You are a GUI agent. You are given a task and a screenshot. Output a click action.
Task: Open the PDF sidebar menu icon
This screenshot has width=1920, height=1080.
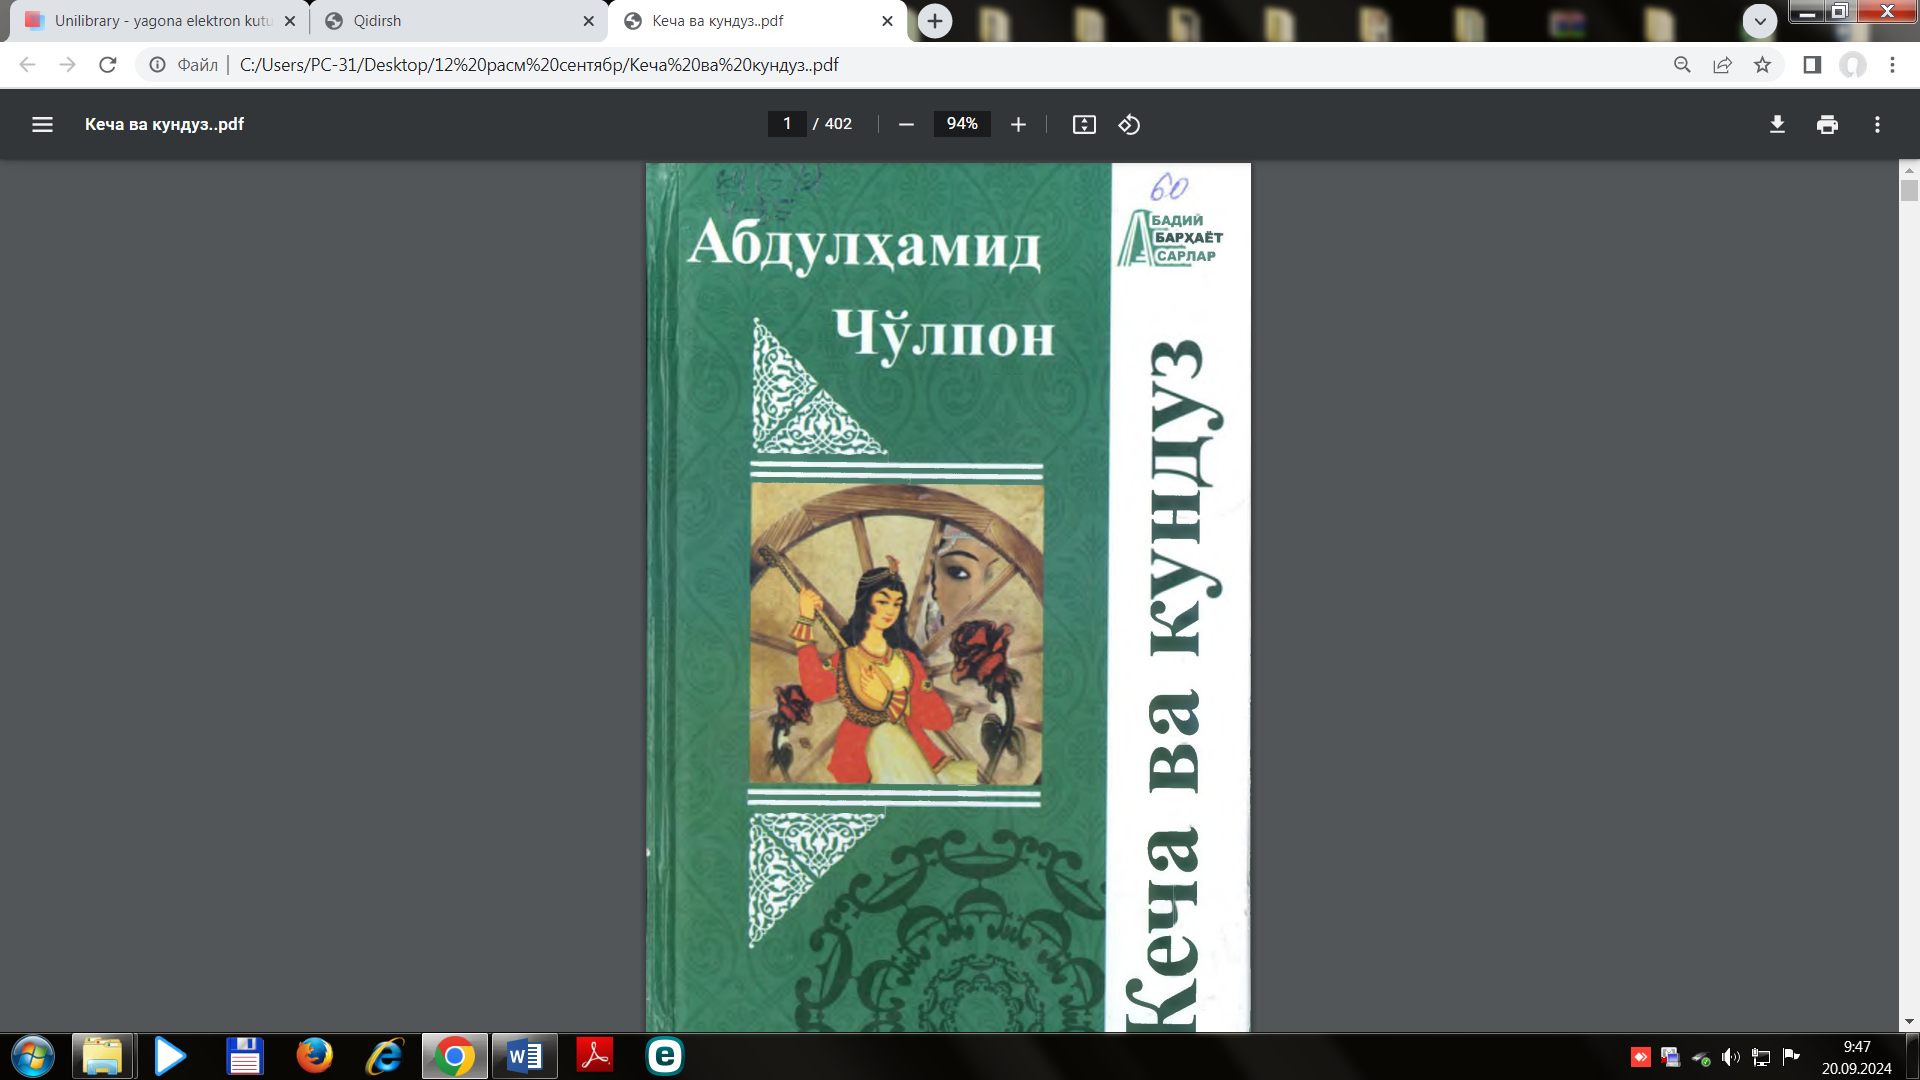[x=42, y=124]
